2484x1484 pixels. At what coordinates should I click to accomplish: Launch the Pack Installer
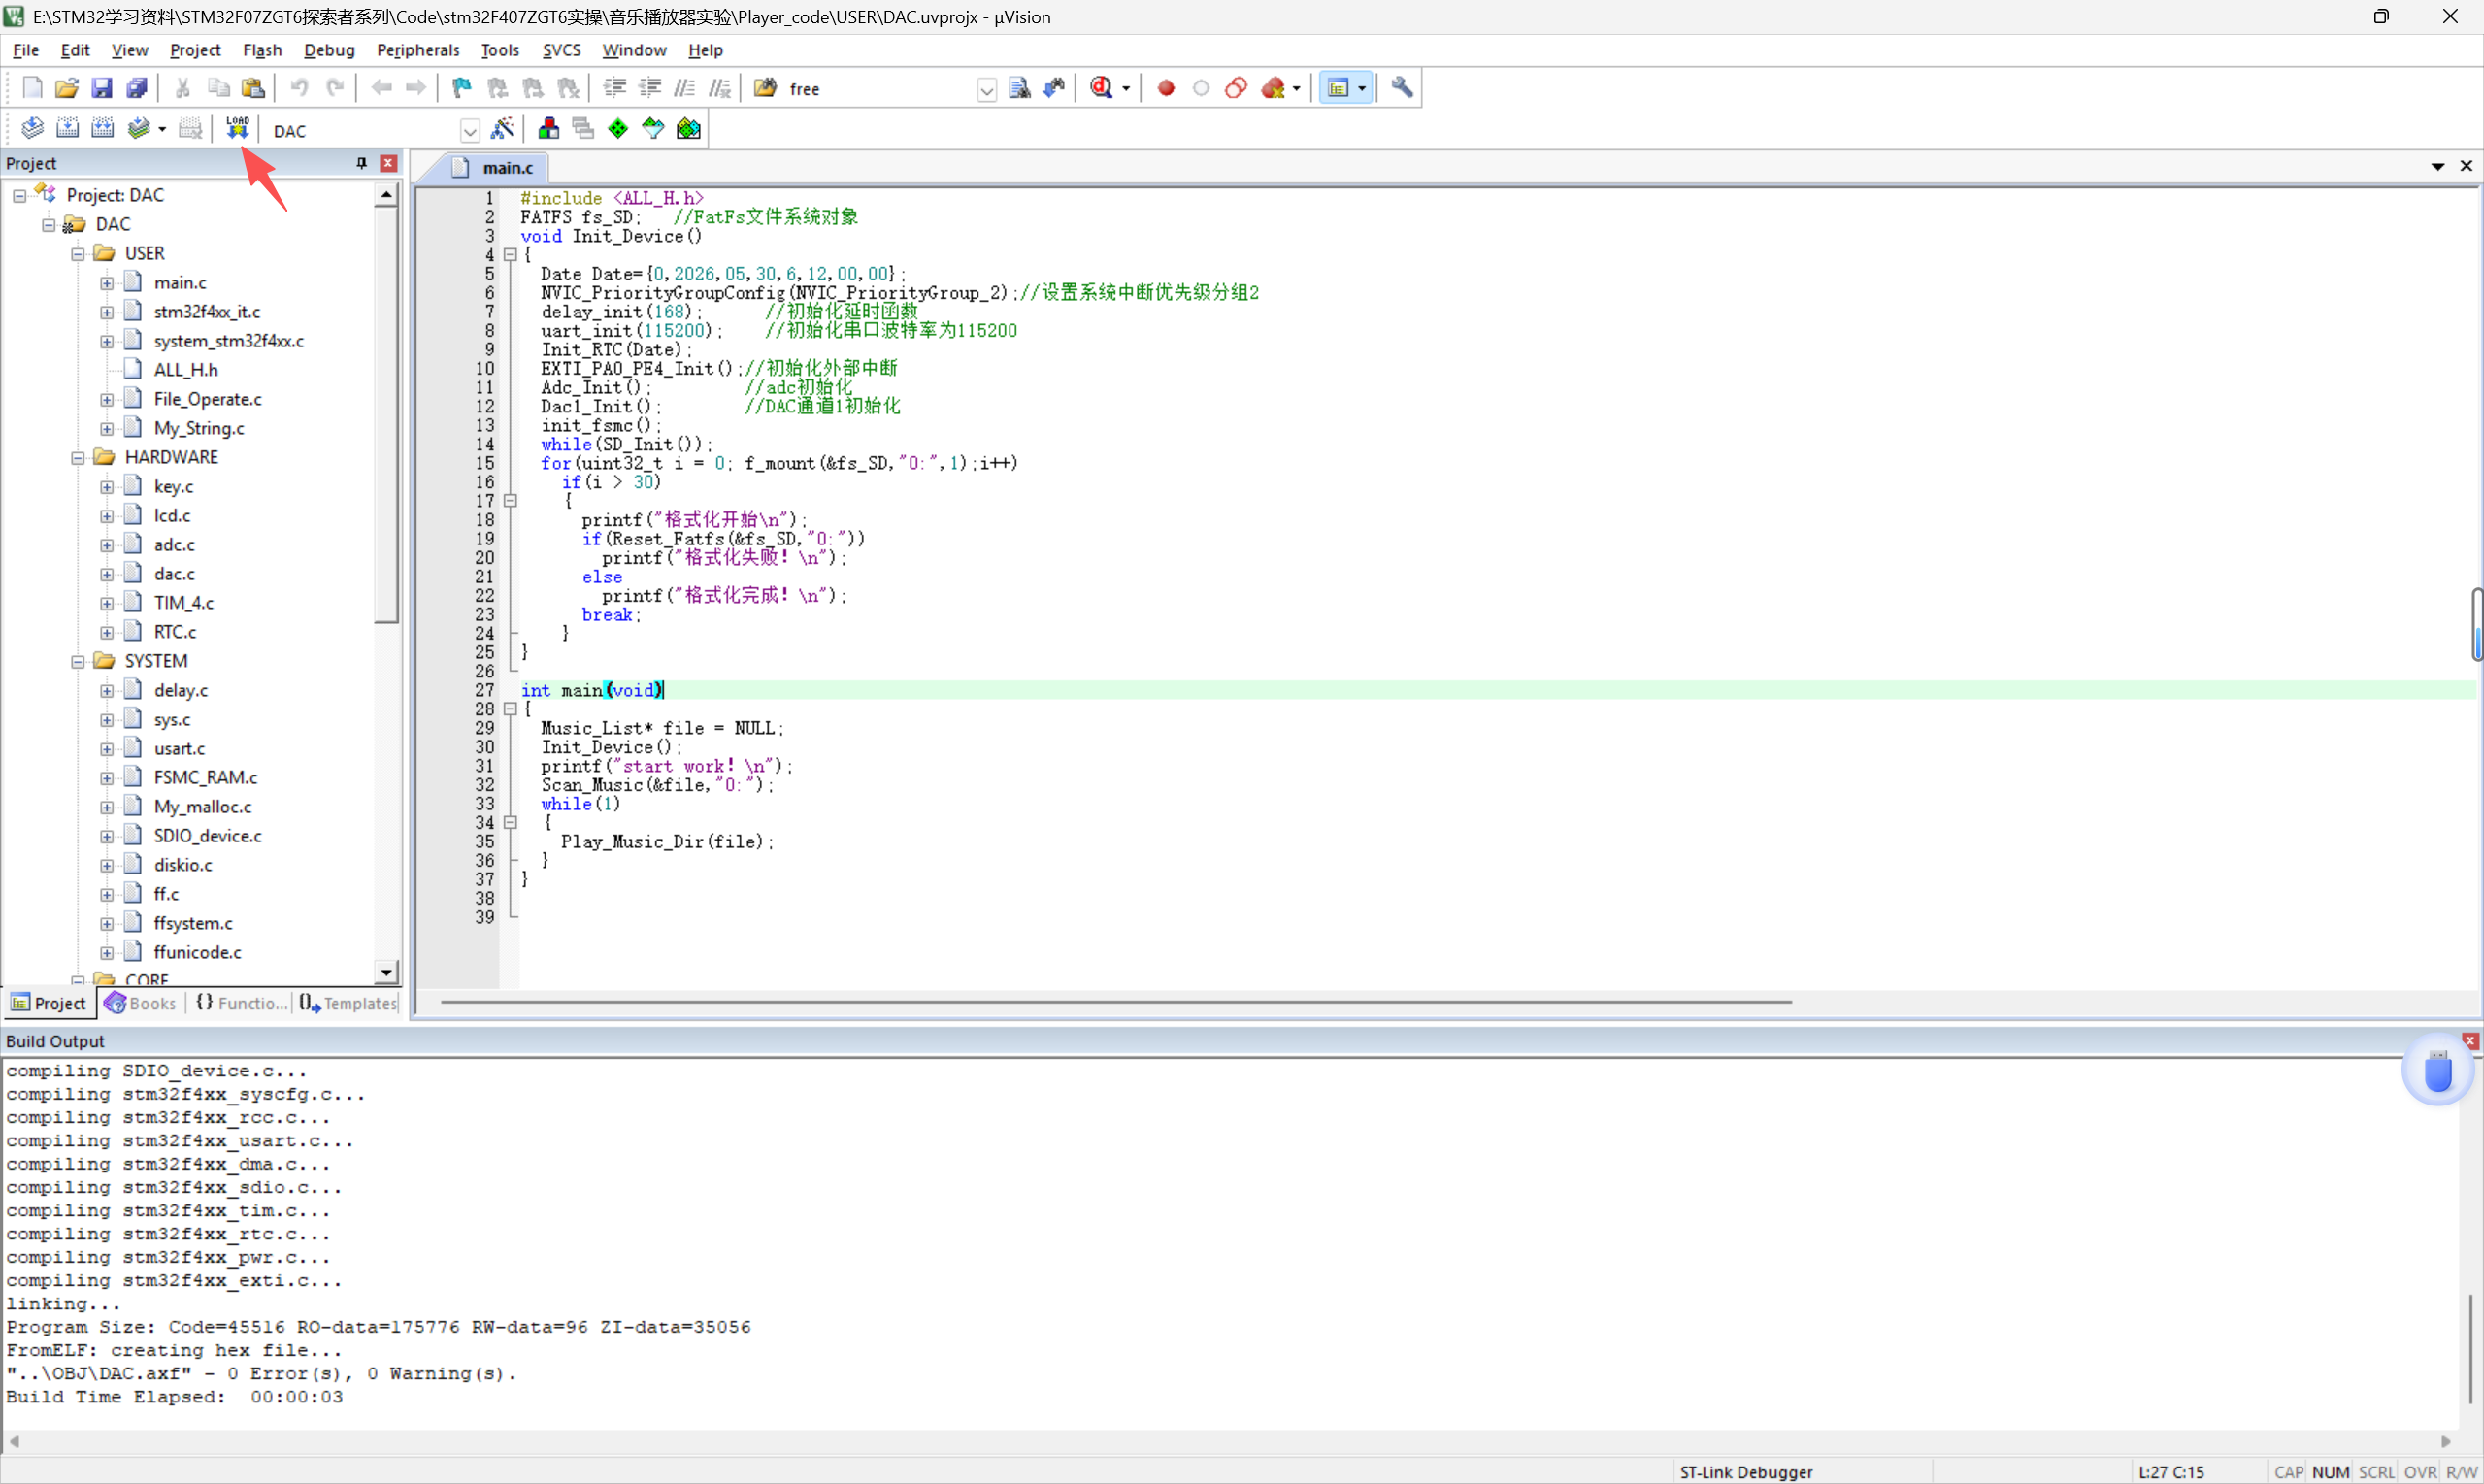click(688, 129)
